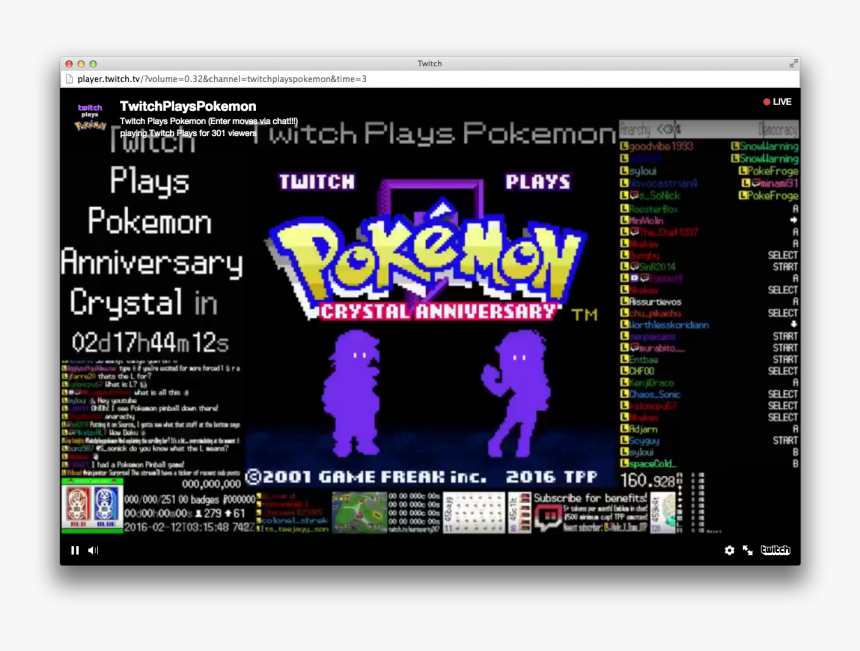The height and width of the screenshot is (651, 860).
Task: Click the CRYSTAL ANNIVERSARY banner
Action: click(x=439, y=312)
